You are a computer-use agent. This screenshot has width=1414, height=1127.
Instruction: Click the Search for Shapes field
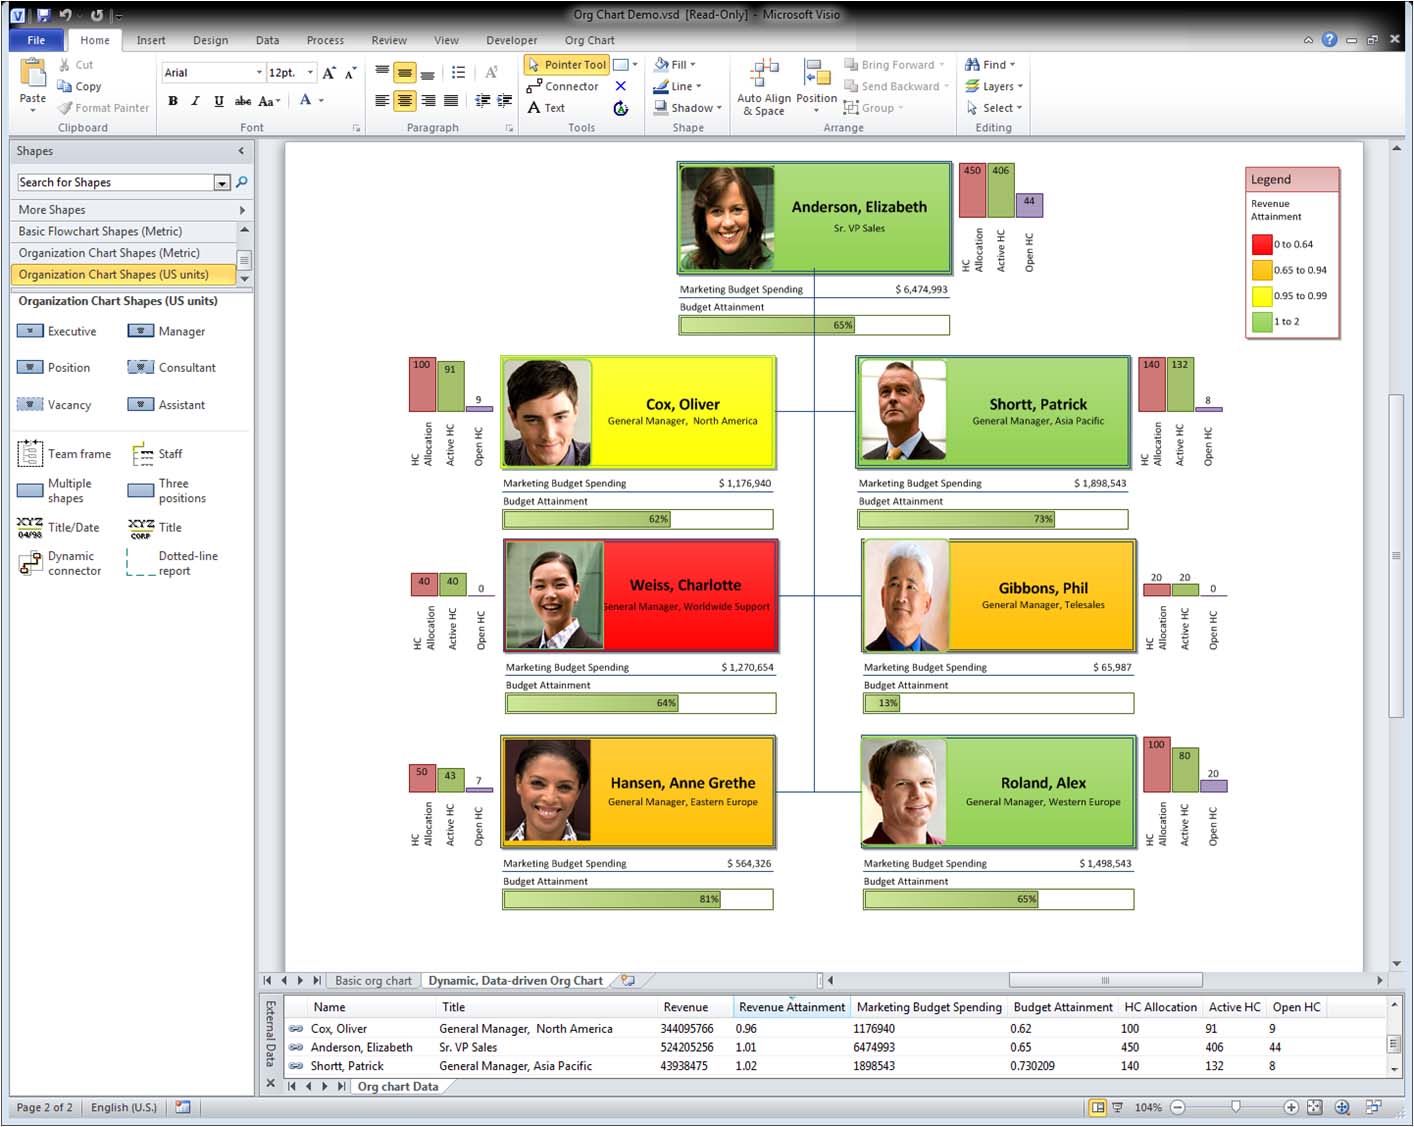pyautogui.click(x=115, y=182)
